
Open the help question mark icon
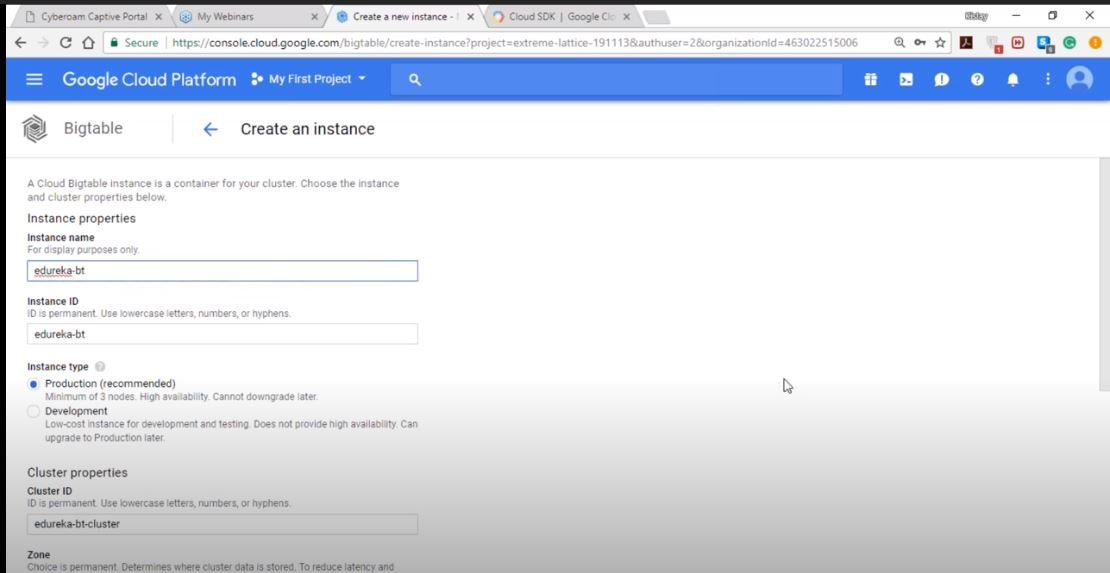977,80
